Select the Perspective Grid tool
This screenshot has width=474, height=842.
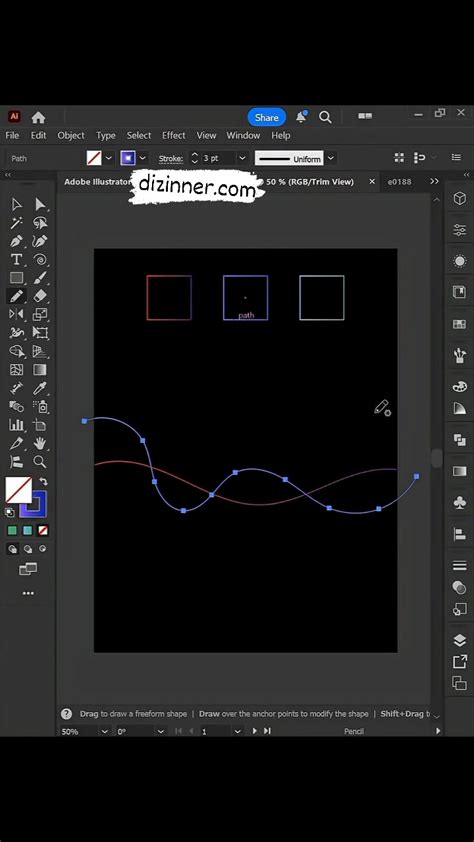click(40, 351)
